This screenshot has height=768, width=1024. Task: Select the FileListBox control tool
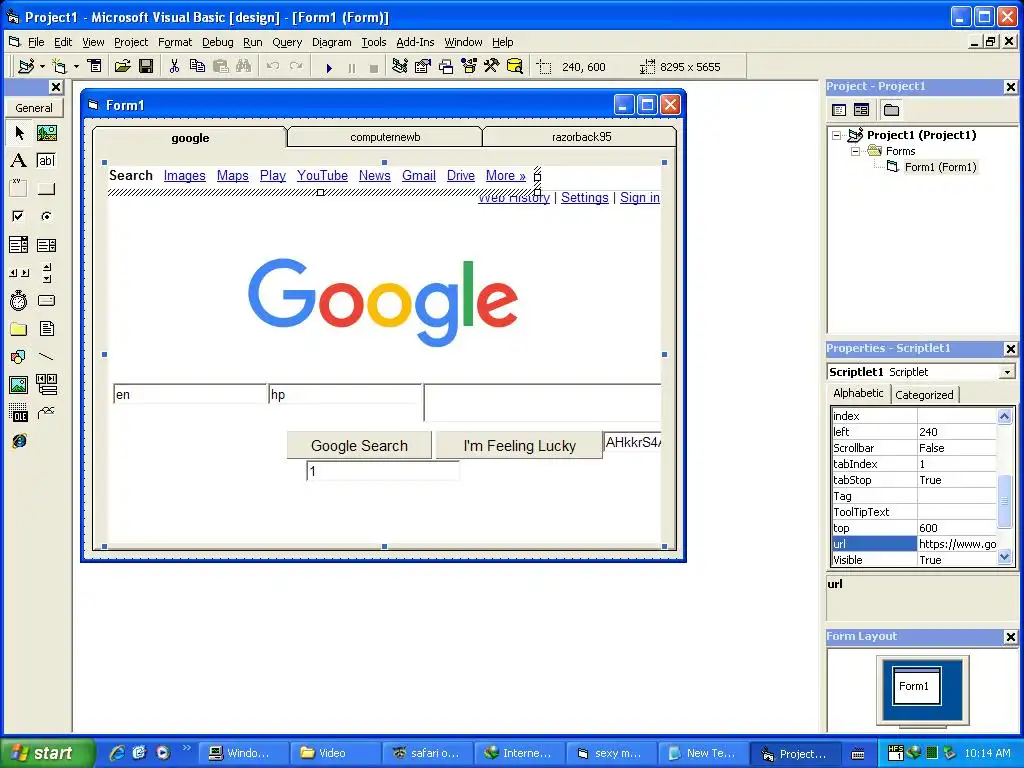pos(46,328)
